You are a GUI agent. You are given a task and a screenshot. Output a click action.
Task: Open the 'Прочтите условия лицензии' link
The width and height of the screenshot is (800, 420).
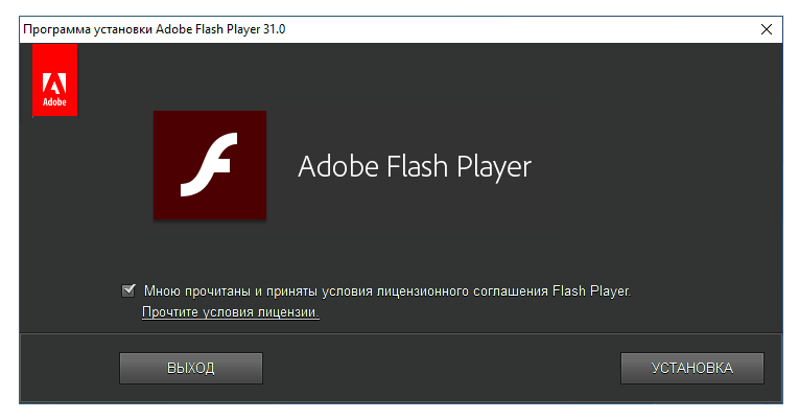(231, 312)
